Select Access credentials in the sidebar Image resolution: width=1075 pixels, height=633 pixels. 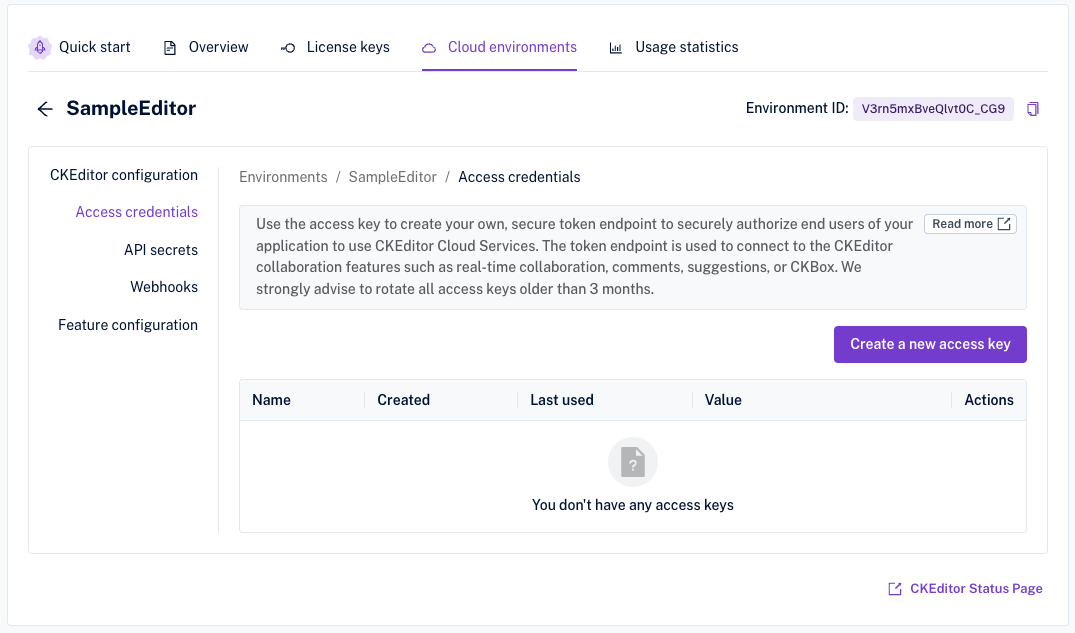click(136, 212)
